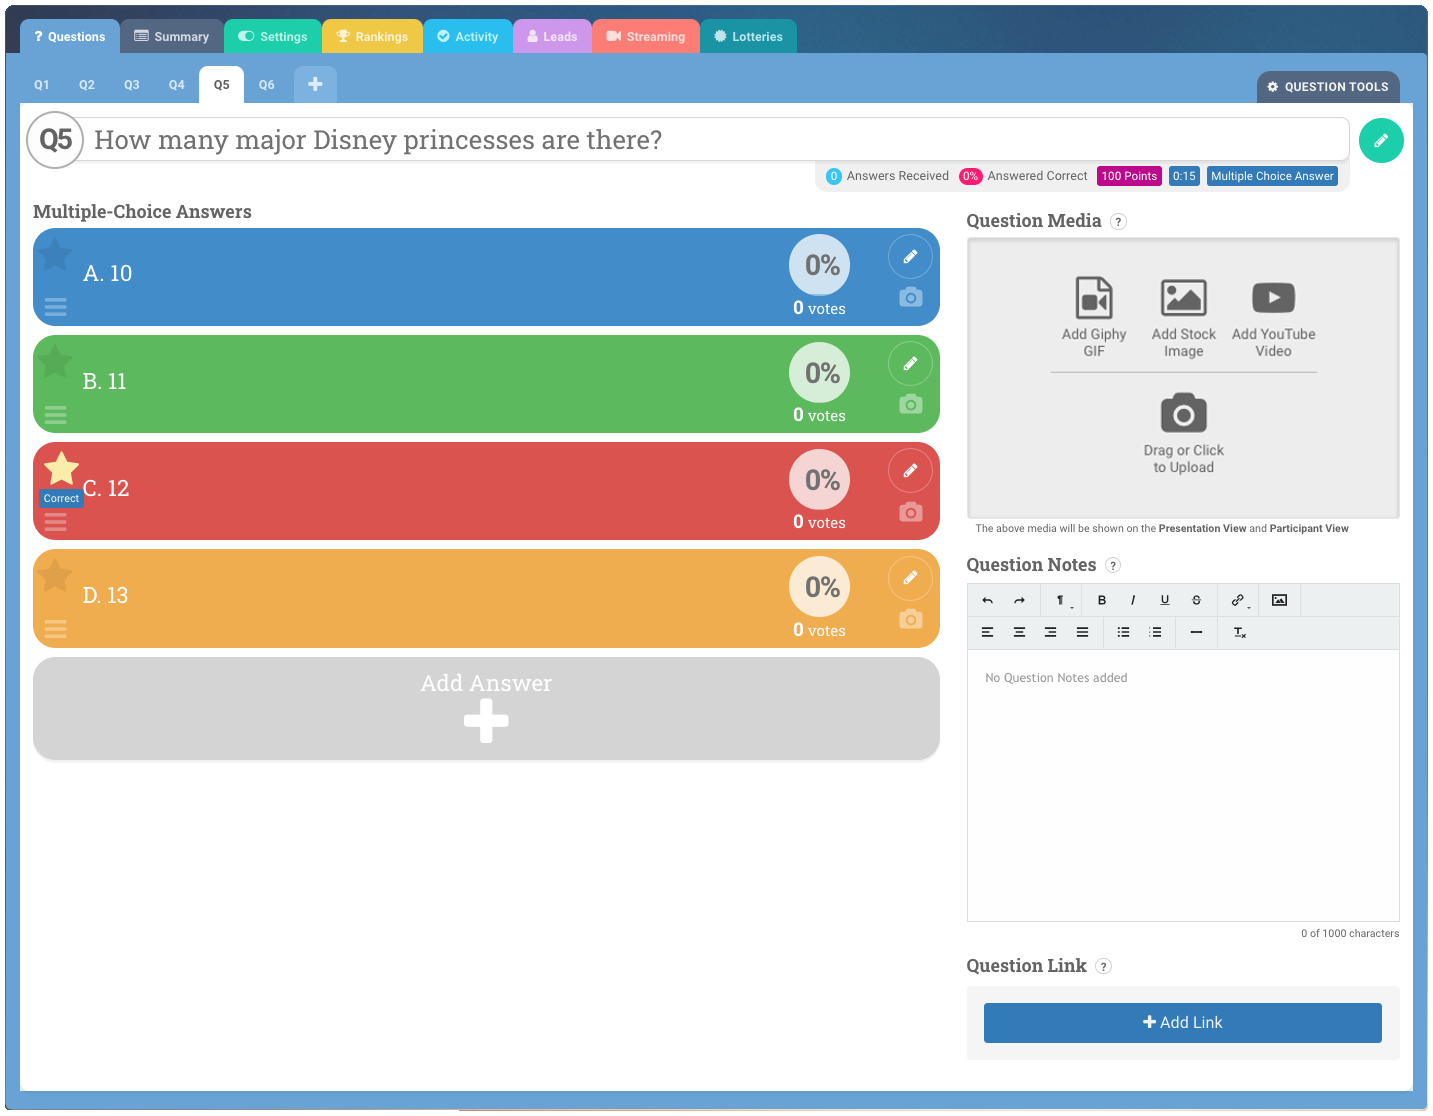Click the camera Drag or Click to Upload
Image resolution: width=1433 pixels, height=1116 pixels.
tap(1183, 413)
